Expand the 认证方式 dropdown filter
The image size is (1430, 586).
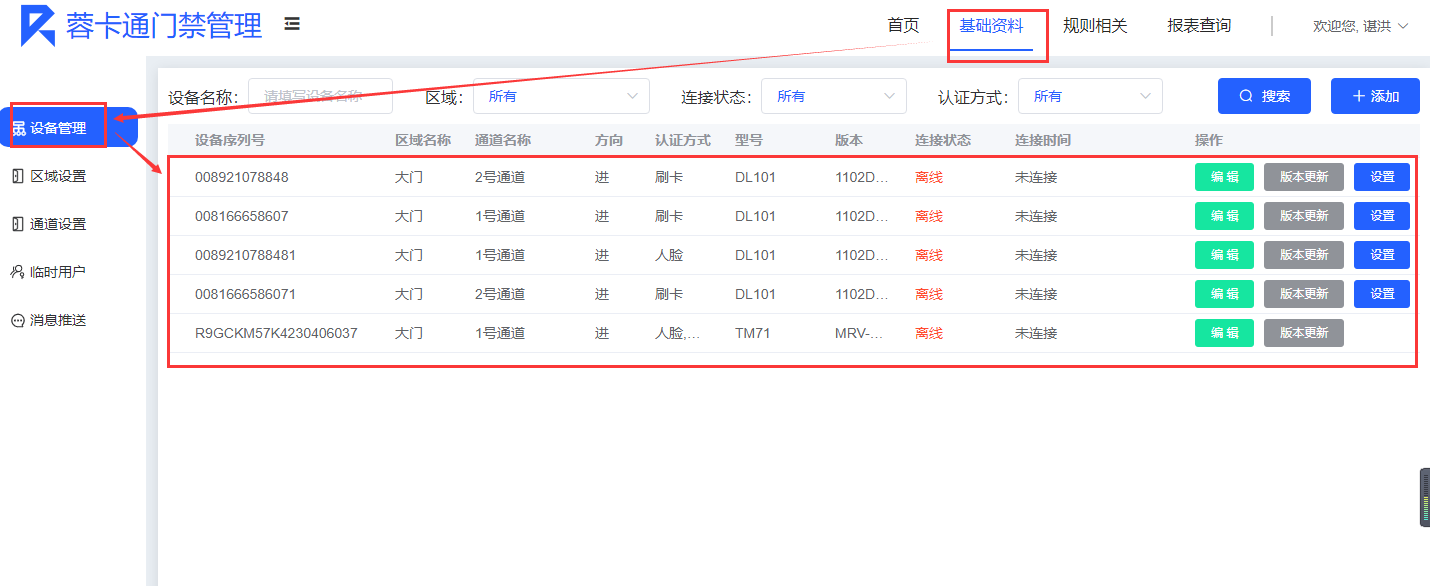[x=1090, y=96]
